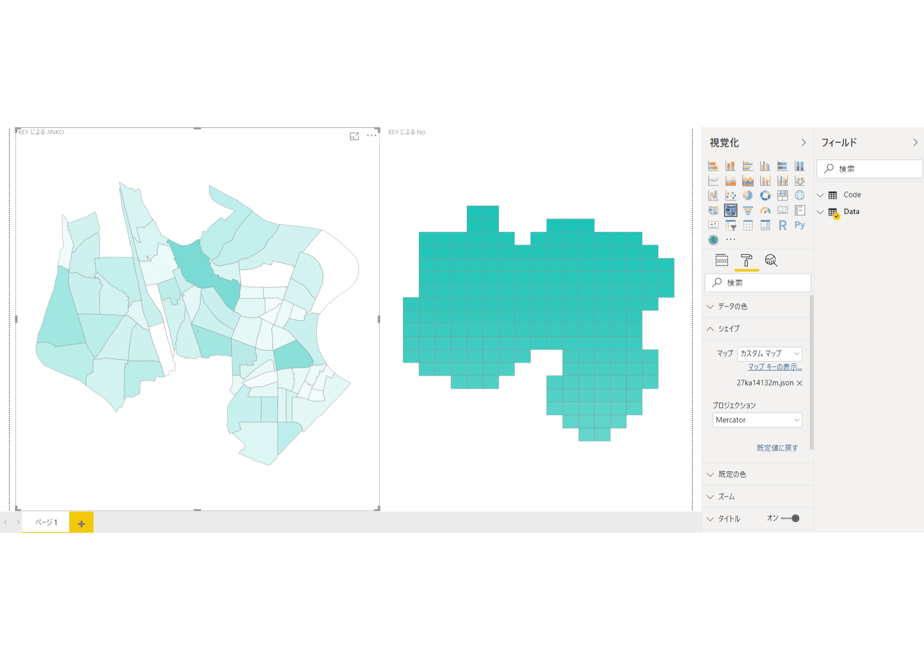Open more custom visuals ellipsis
Image resolution: width=924 pixels, height=660 pixels.
click(x=731, y=240)
